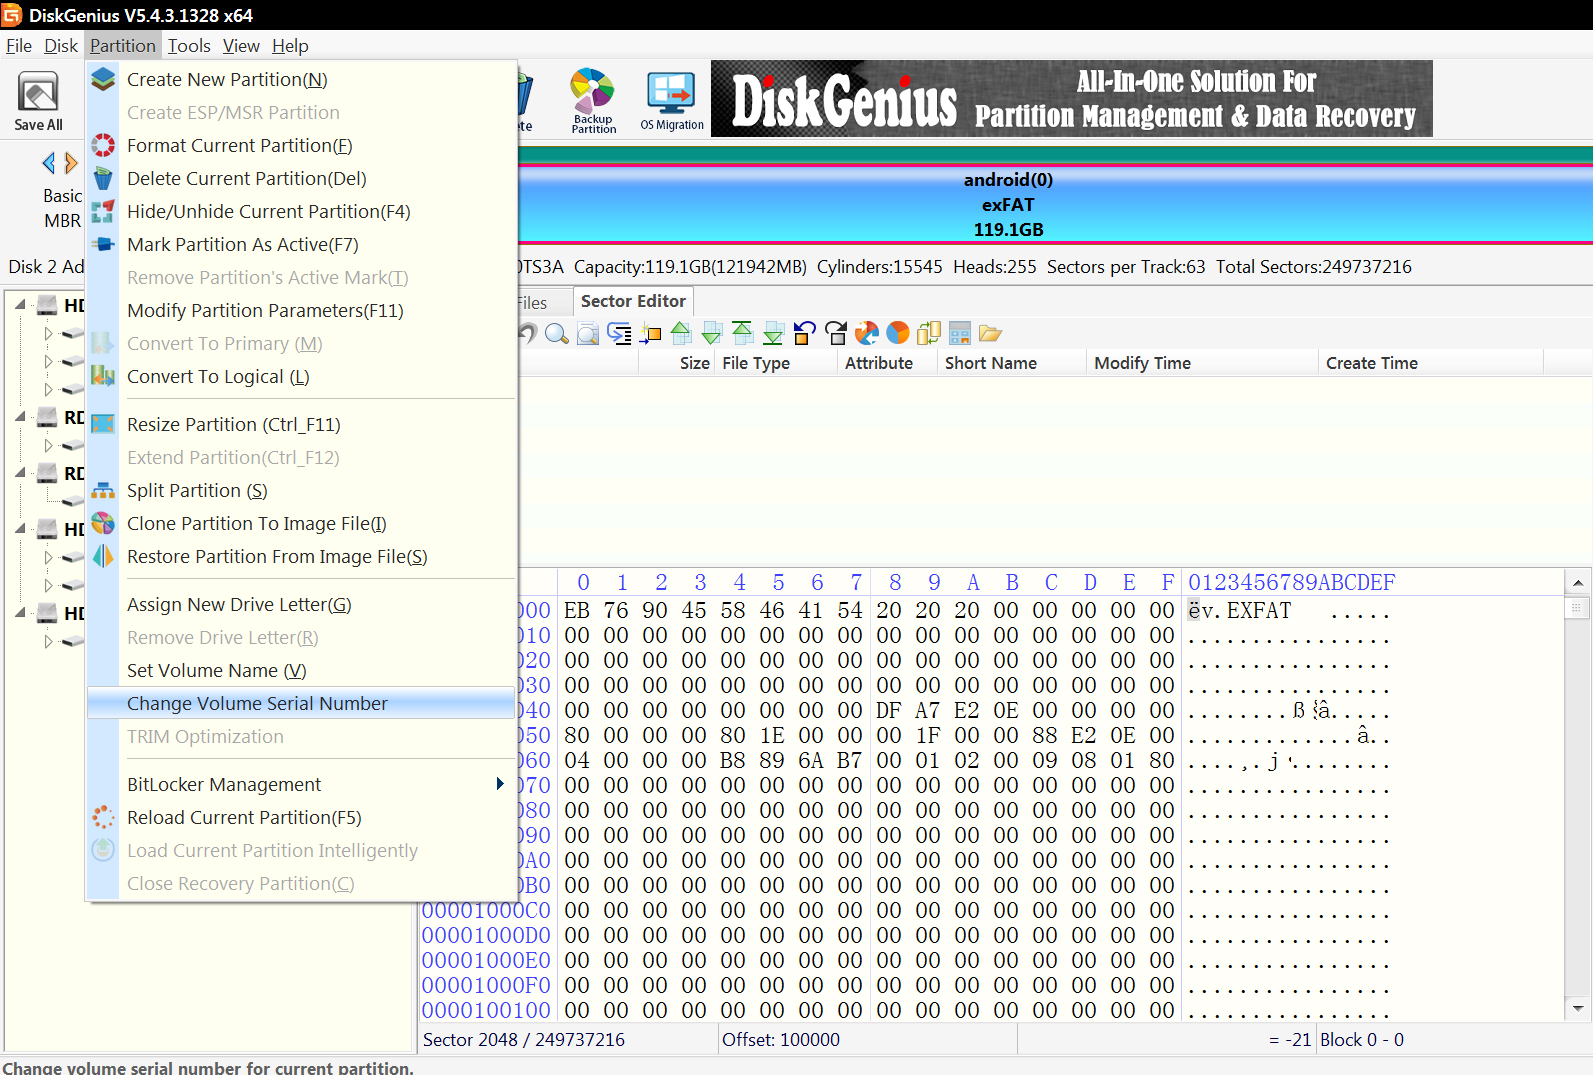Click the orange pie icon with arrows
This screenshot has height=1075, width=1593.
(x=867, y=333)
